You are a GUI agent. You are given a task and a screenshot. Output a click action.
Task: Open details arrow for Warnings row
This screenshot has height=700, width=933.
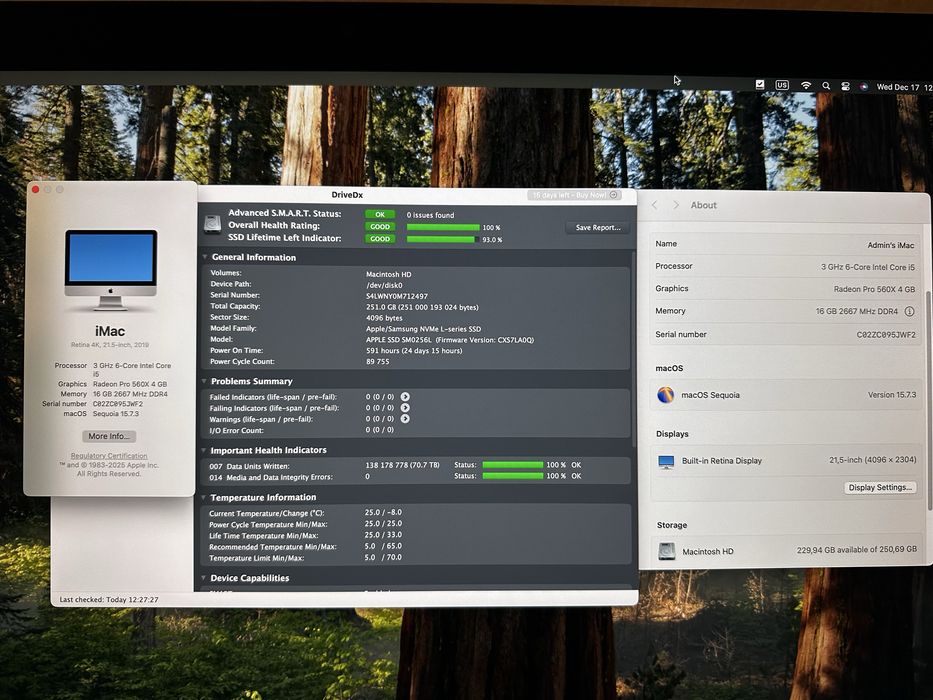[x=405, y=418]
